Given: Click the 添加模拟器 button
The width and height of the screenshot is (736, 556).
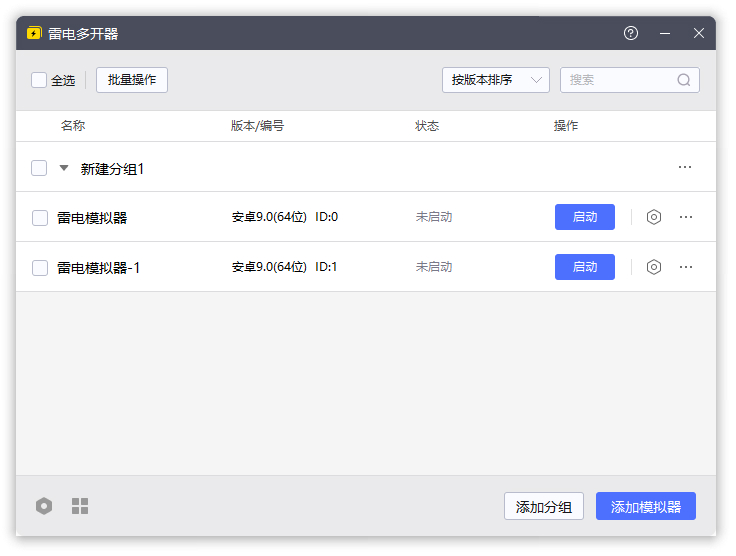Looking at the screenshot, I should click(x=646, y=506).
